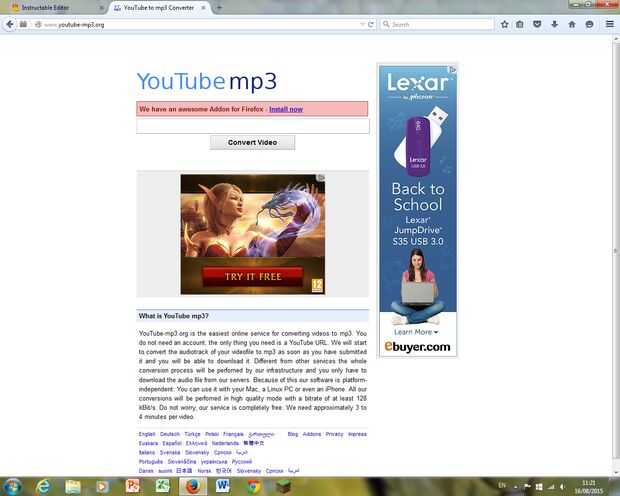This screenshot has width=620, height=496.
Task: Click the volume speaker tray icon
Action: [x=563, y=487]
